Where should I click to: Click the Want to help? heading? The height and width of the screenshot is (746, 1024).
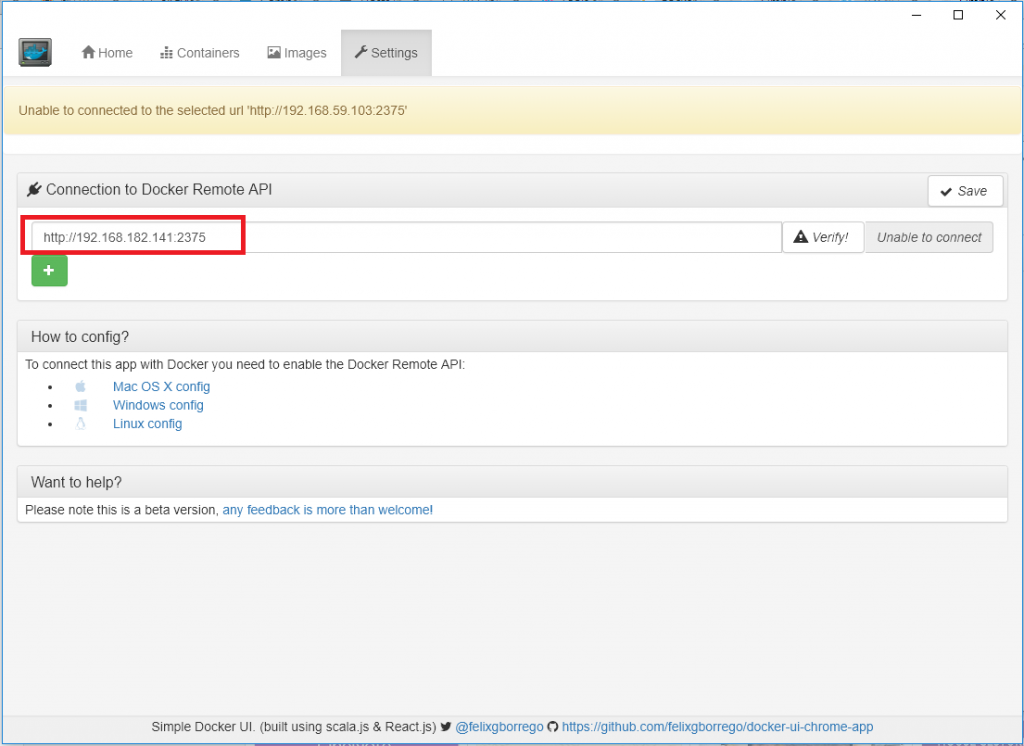click(x=76, y=482)
